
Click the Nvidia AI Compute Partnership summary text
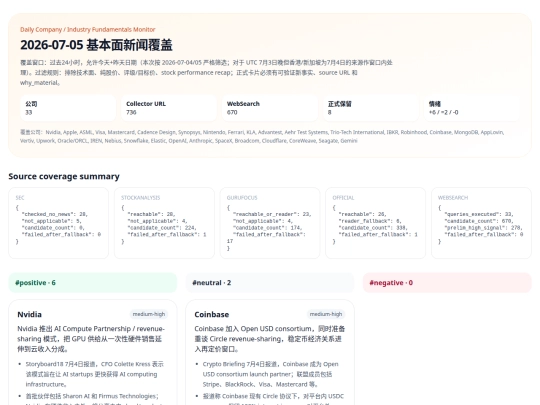point(91,339)
